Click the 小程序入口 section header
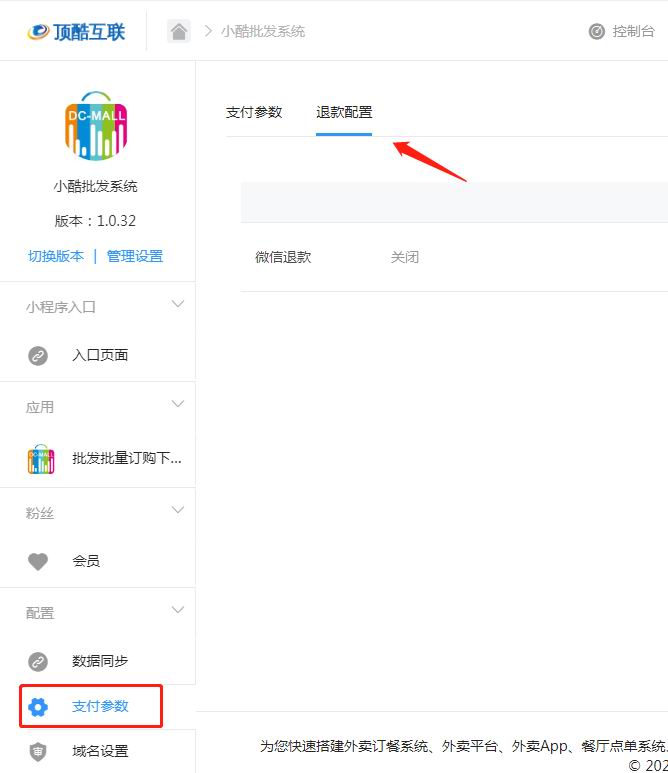668x773 pixels. click(x=61, y=307)
